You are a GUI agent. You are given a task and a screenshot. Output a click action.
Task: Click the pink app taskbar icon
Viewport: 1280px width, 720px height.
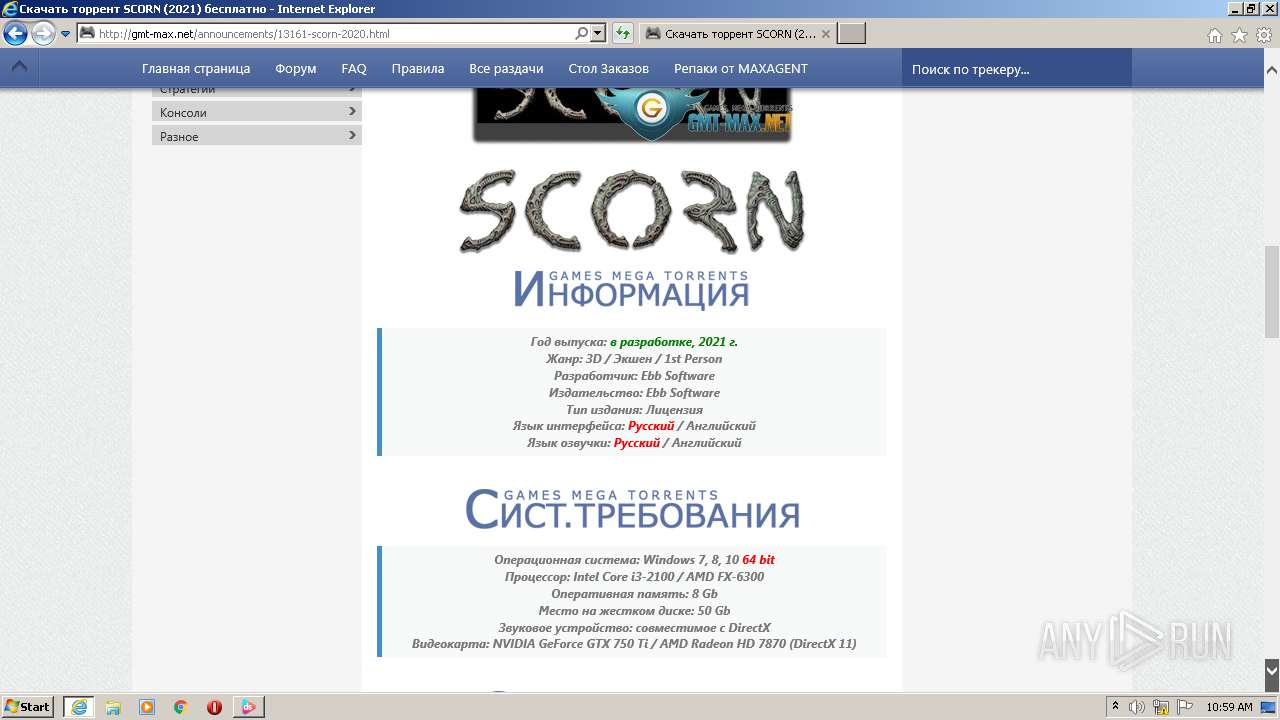tap(248, 706)
